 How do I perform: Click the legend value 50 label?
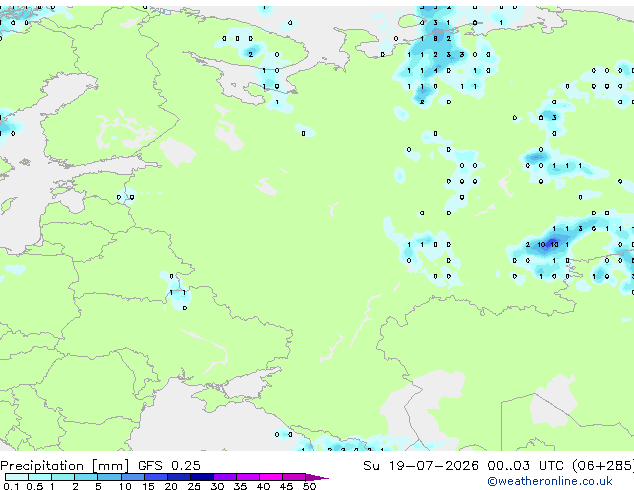tap(309, 486)
